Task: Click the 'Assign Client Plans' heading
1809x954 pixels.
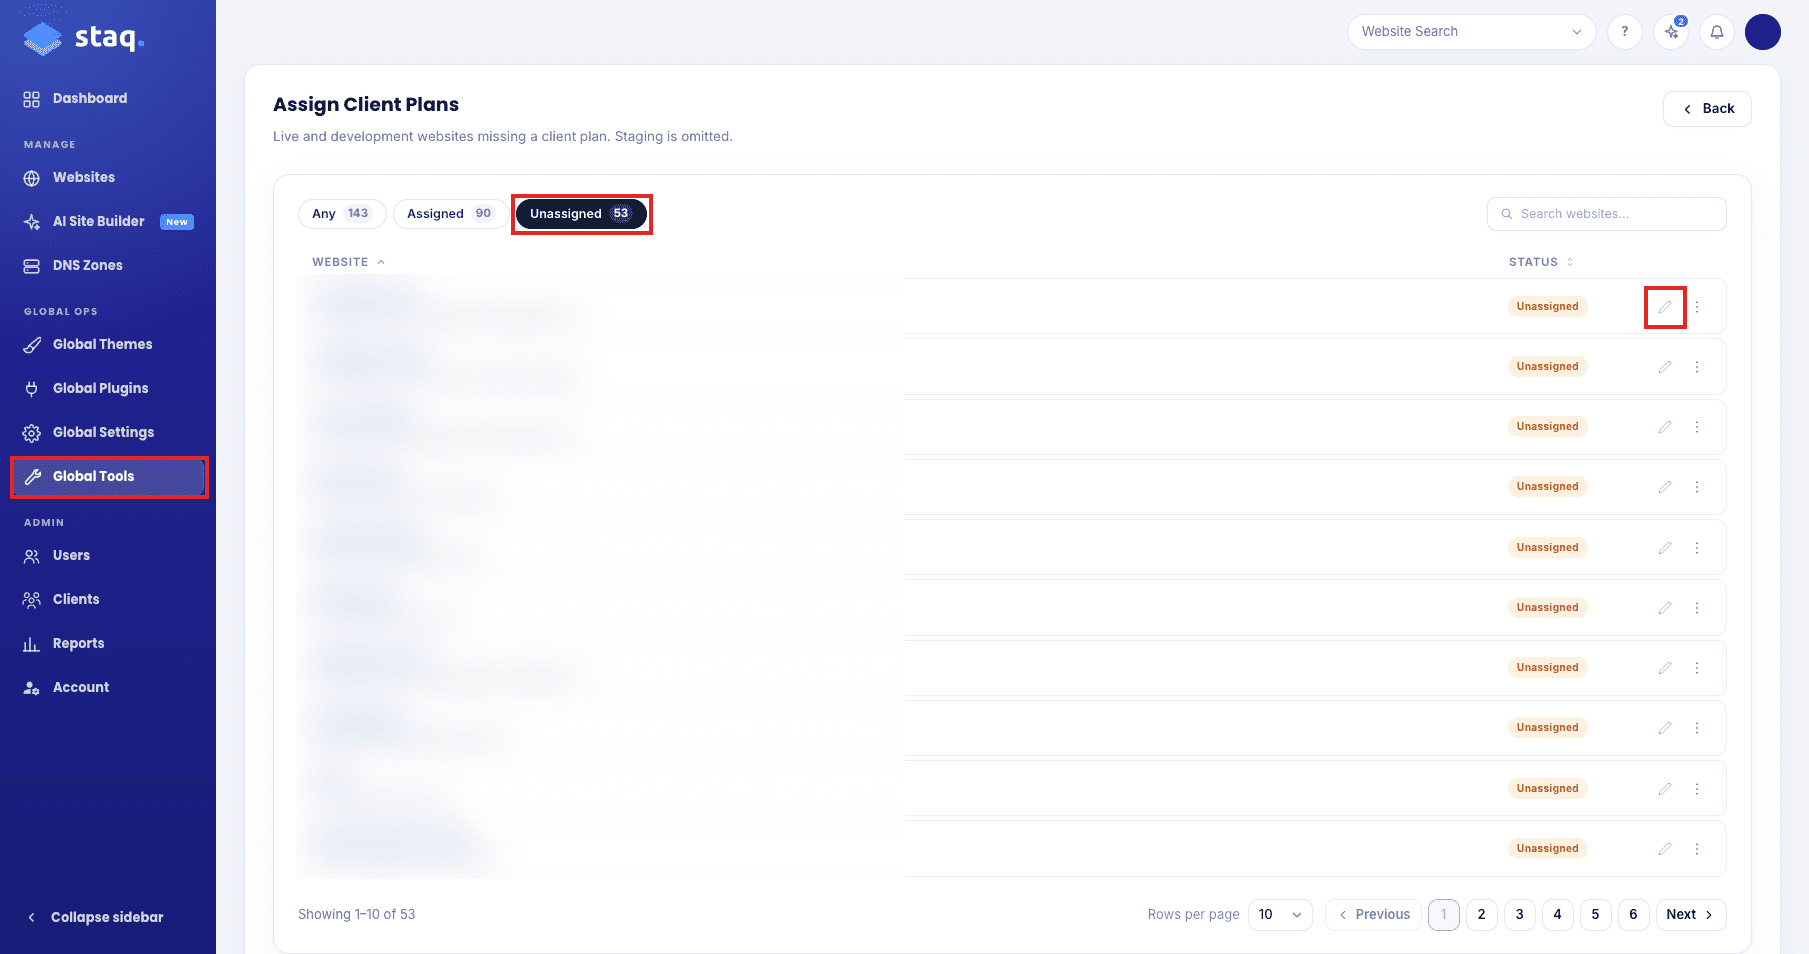Action: pyautogui.click(x=366, y=104)
